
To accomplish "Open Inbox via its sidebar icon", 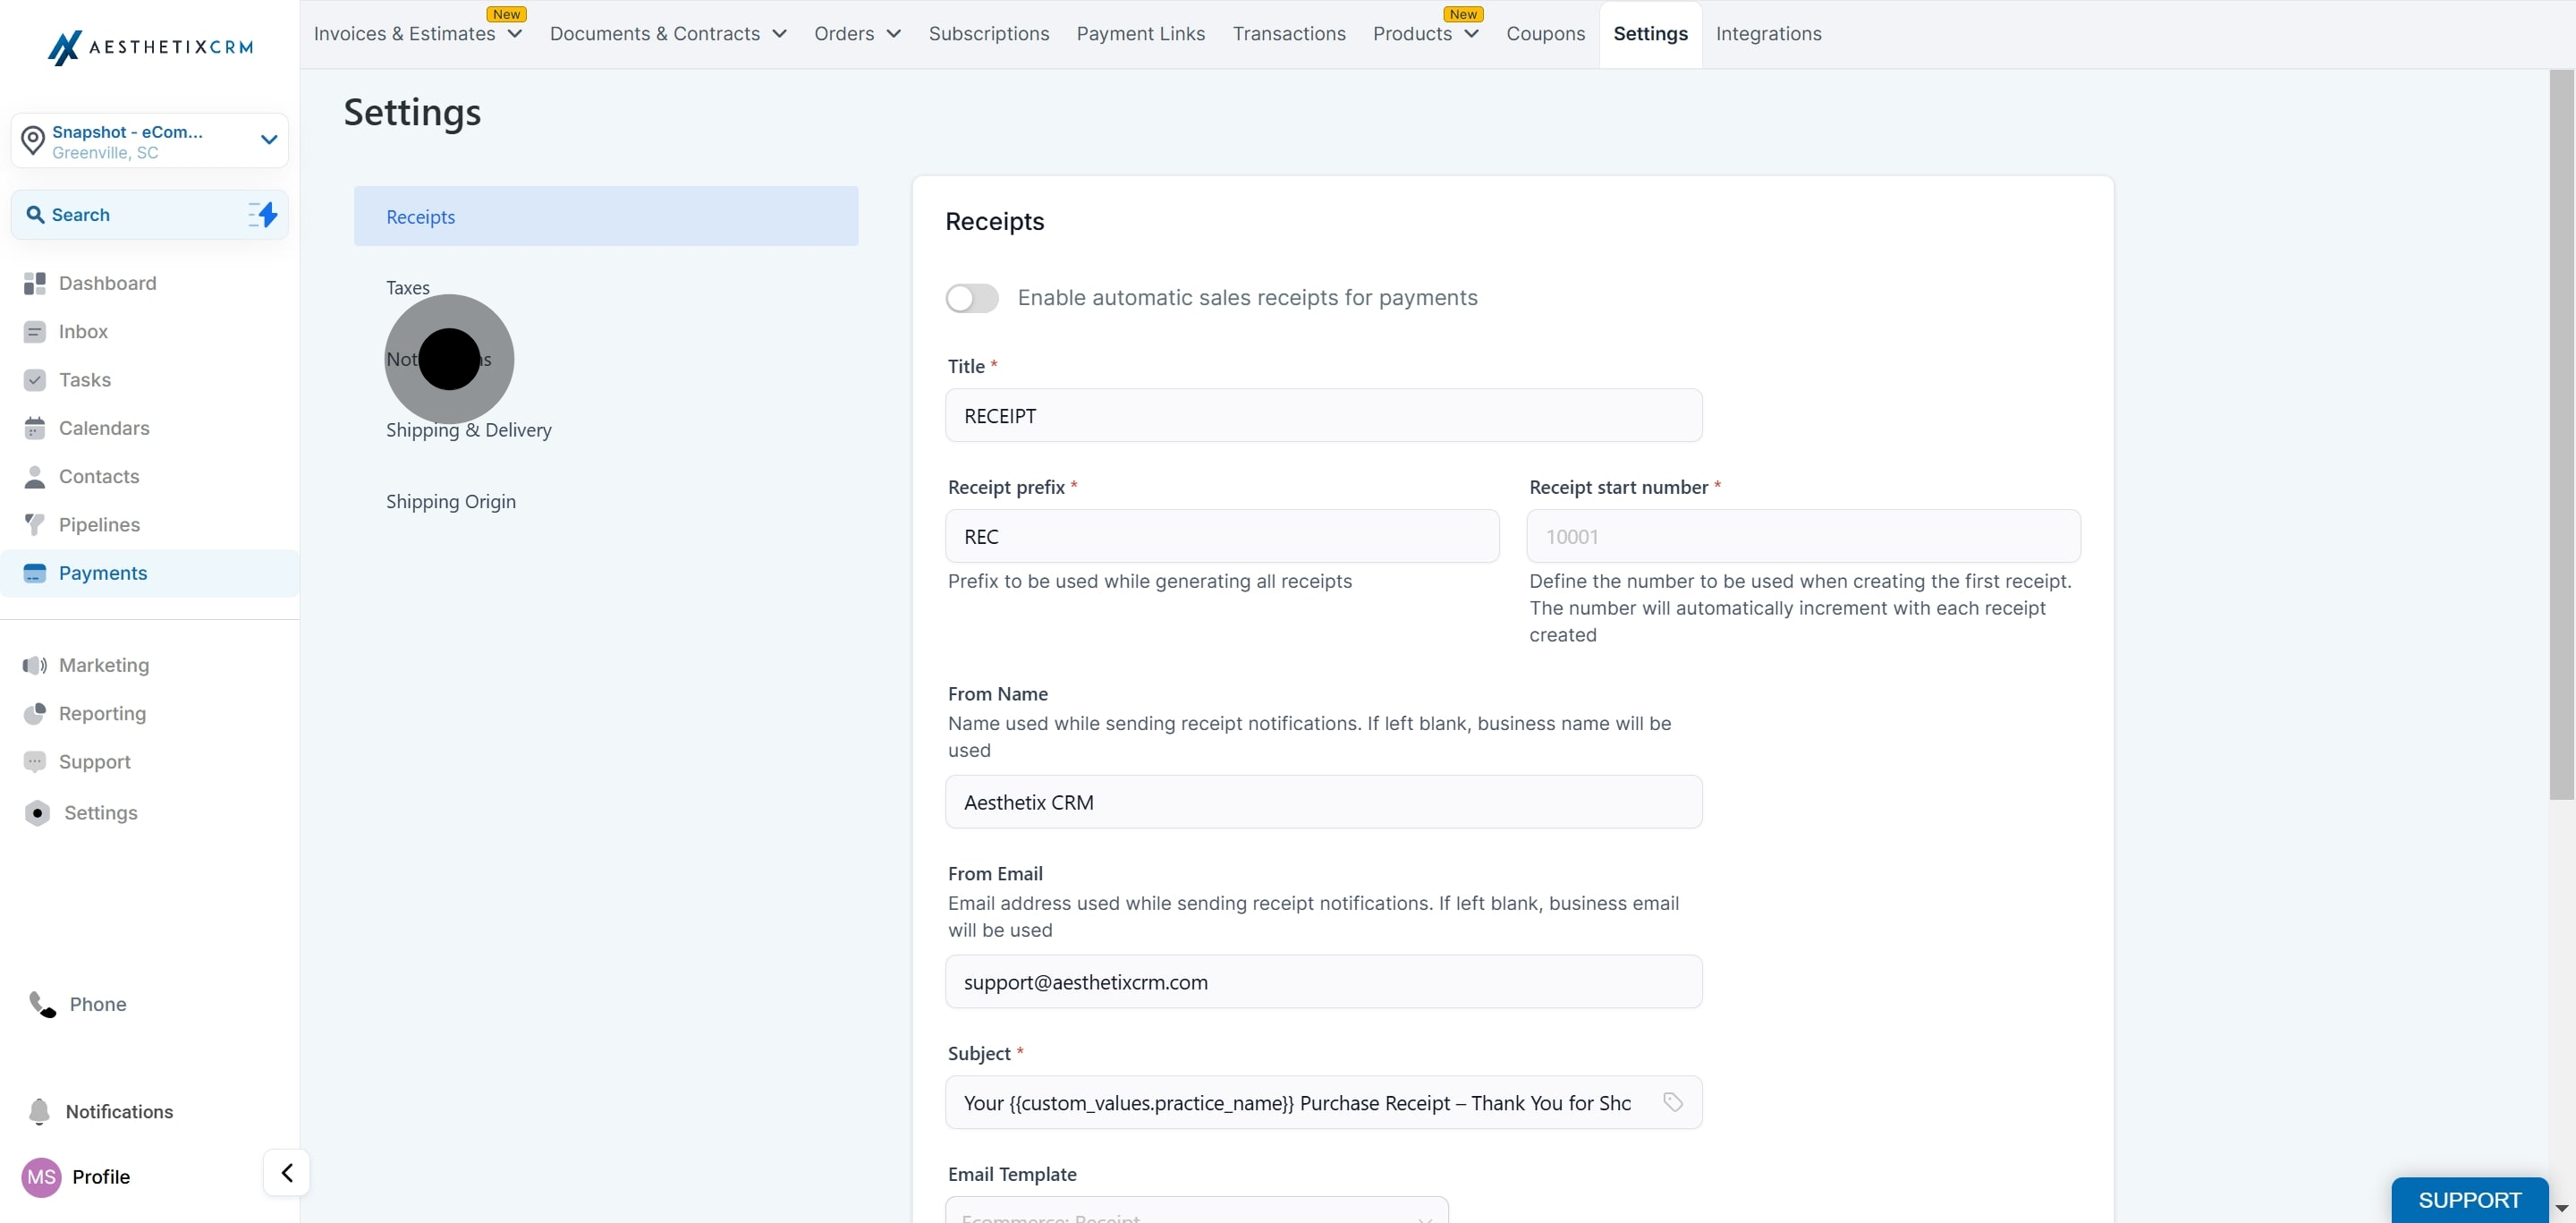I will coord(34,332).
